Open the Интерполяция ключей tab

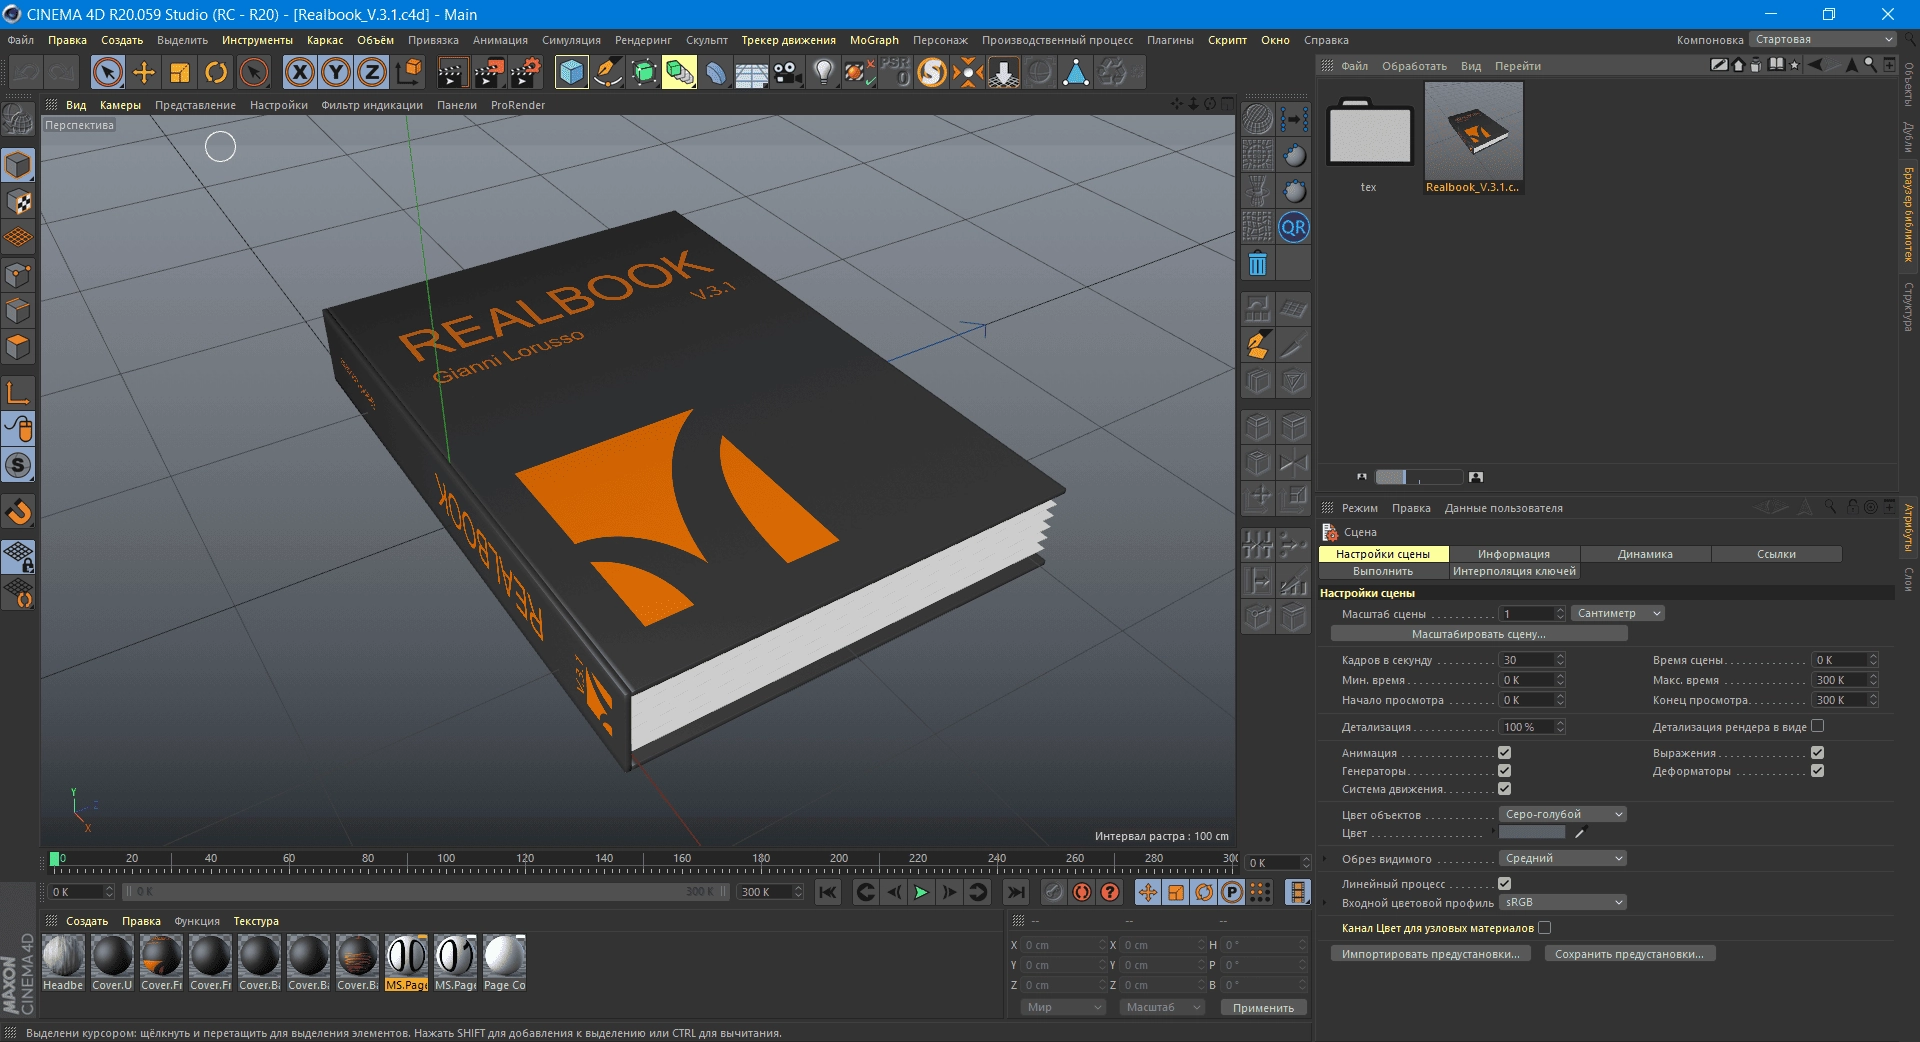click(1514, 572)
